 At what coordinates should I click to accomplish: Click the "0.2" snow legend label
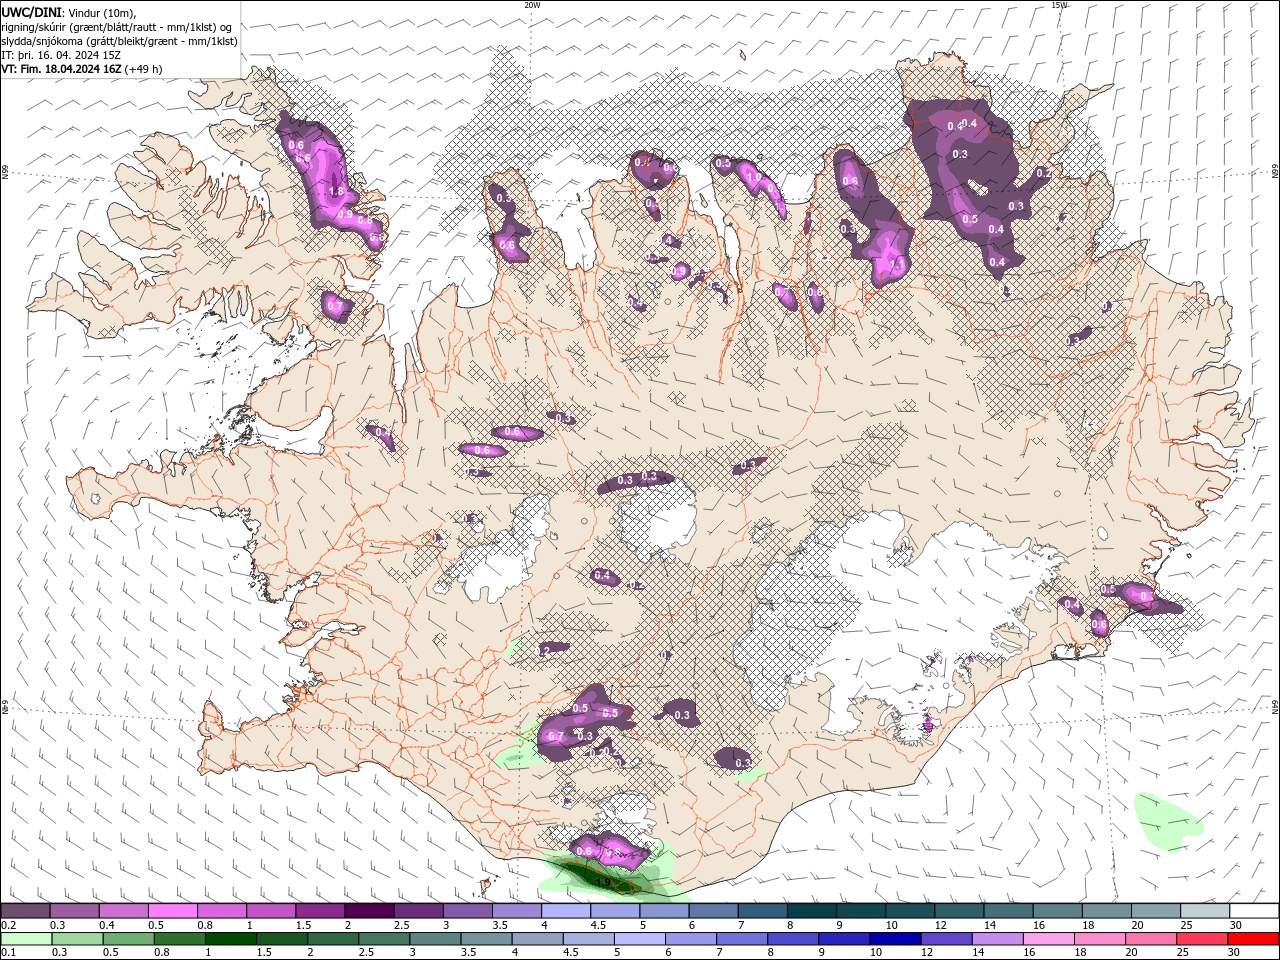click(8, 925)
